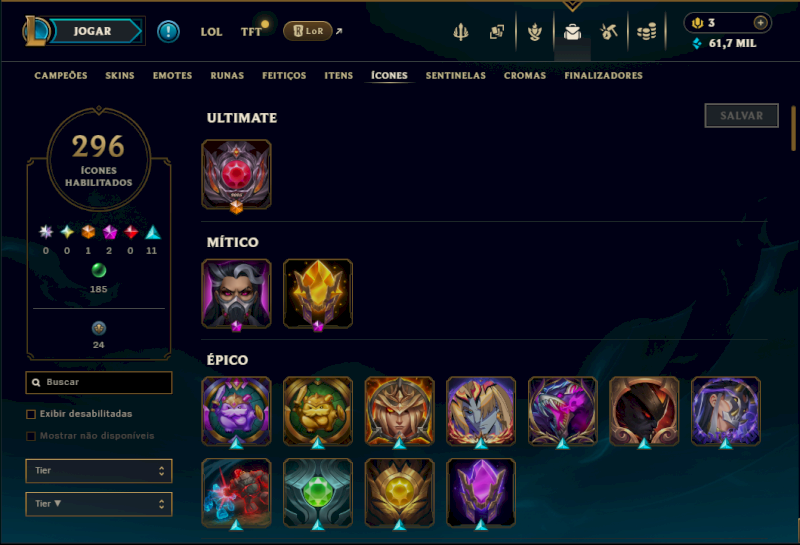This screenshot has height=545, width=800.
Task: Open the loot briefcase icon
Action: pyautogui.click(x=572, y=32)
